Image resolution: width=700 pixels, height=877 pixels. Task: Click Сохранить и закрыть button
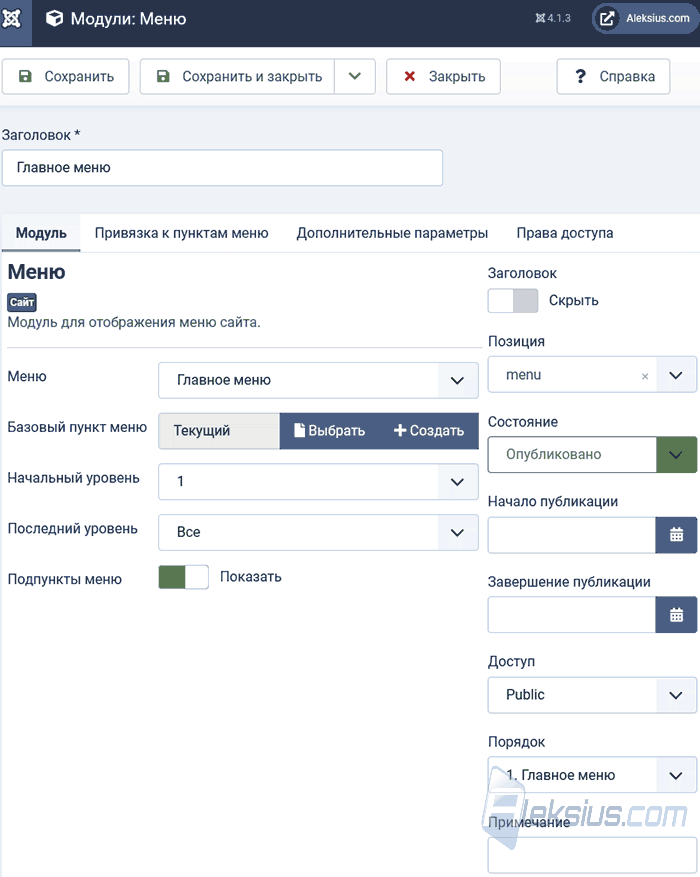[x=238, y=77]
